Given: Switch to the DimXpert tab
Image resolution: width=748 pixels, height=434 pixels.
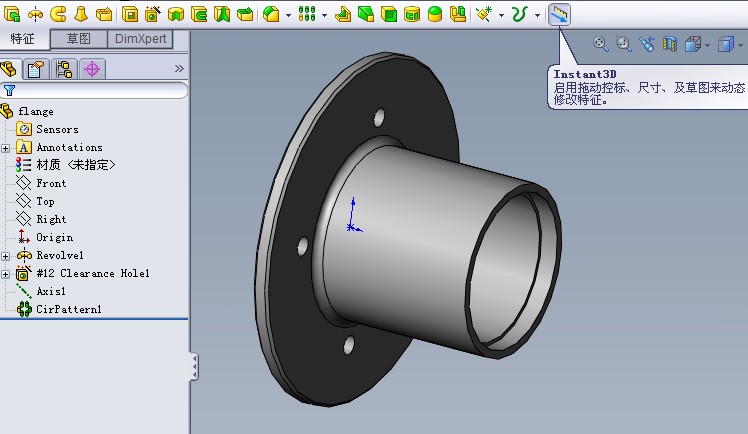Looking at the screenshot, I should point(140,39).
